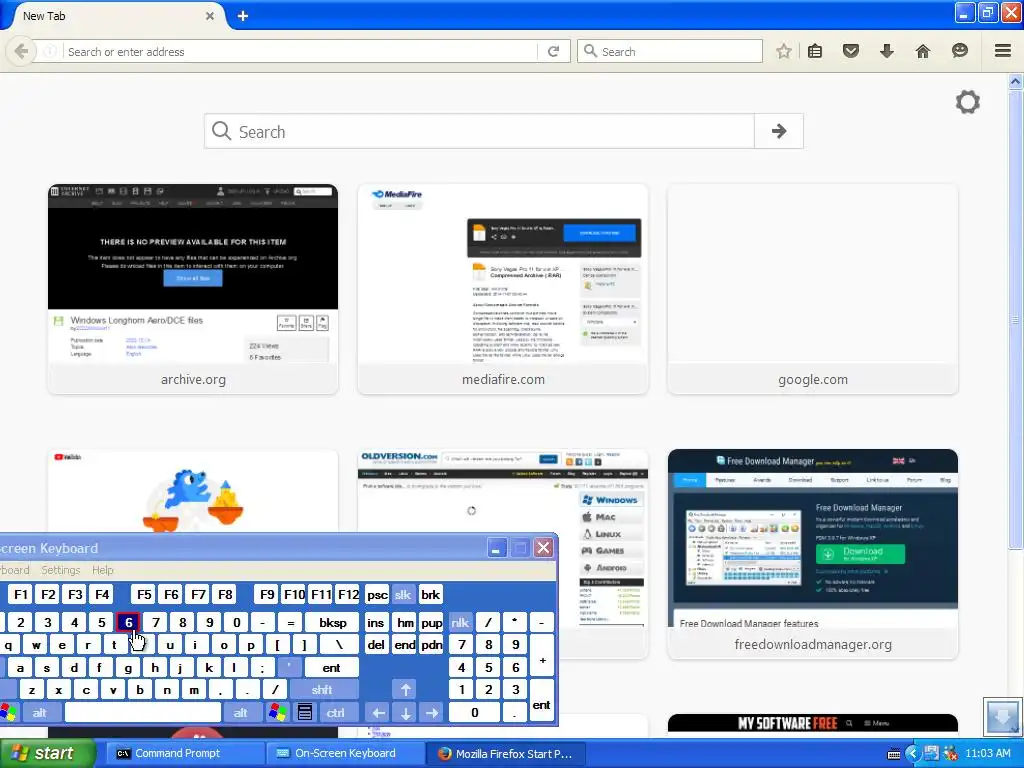Click the backslash key
The width and height of the screenshot is (1024, 768).
(339, 645)
